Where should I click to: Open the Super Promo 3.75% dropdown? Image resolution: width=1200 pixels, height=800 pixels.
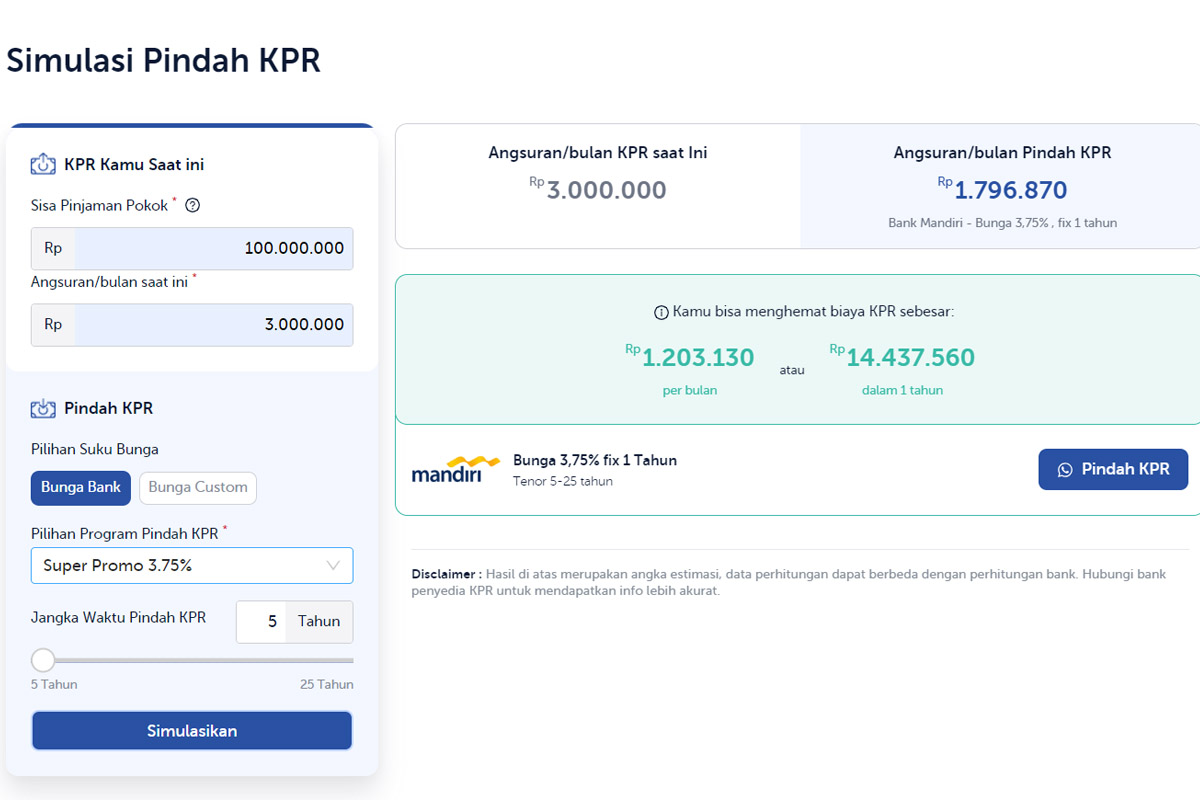click(x=190, y=566)
